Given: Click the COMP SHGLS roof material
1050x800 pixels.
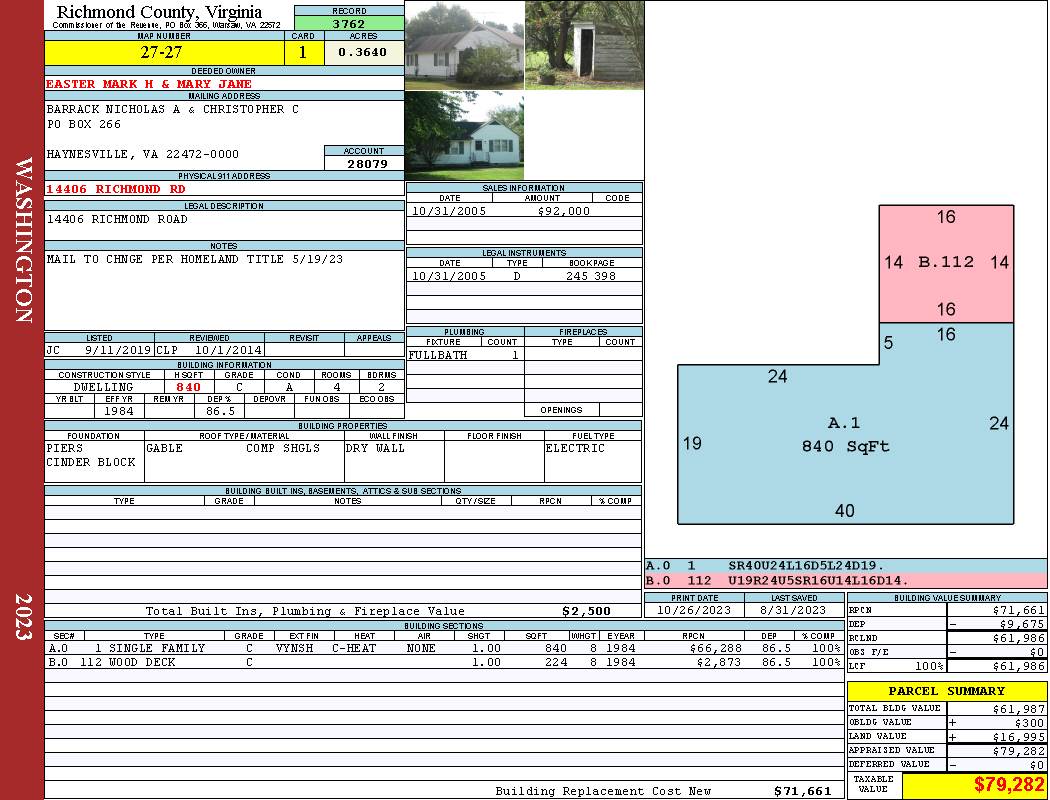Looking at the screenshot, I should pos(283,449).
